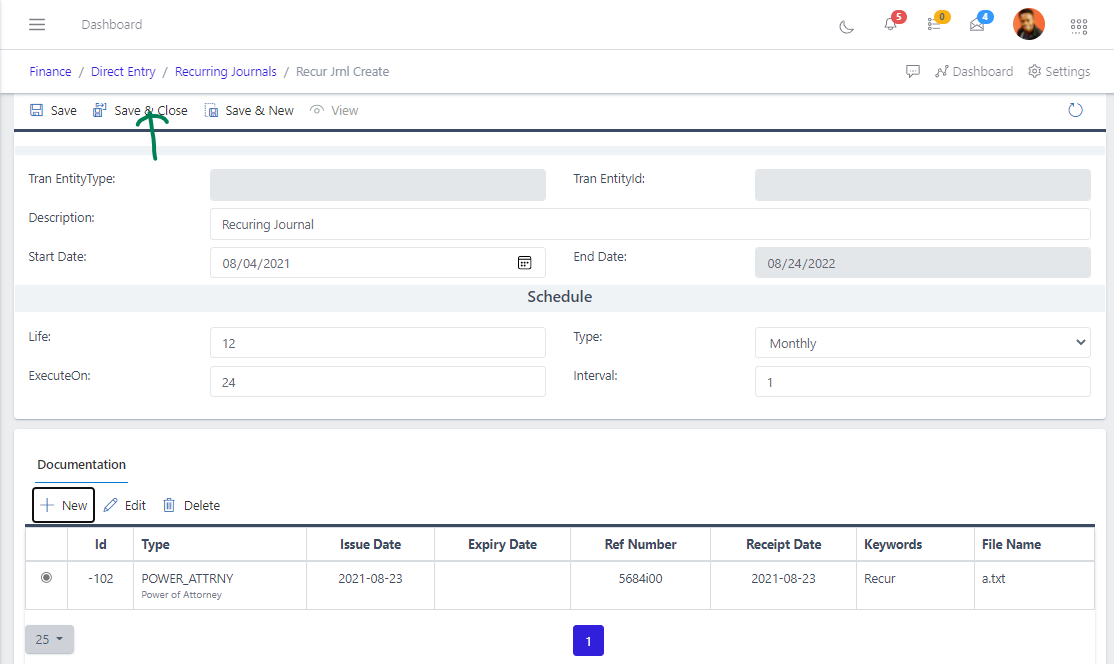
Task: Switch to the Documentation tab
Action: click(81, 465)
